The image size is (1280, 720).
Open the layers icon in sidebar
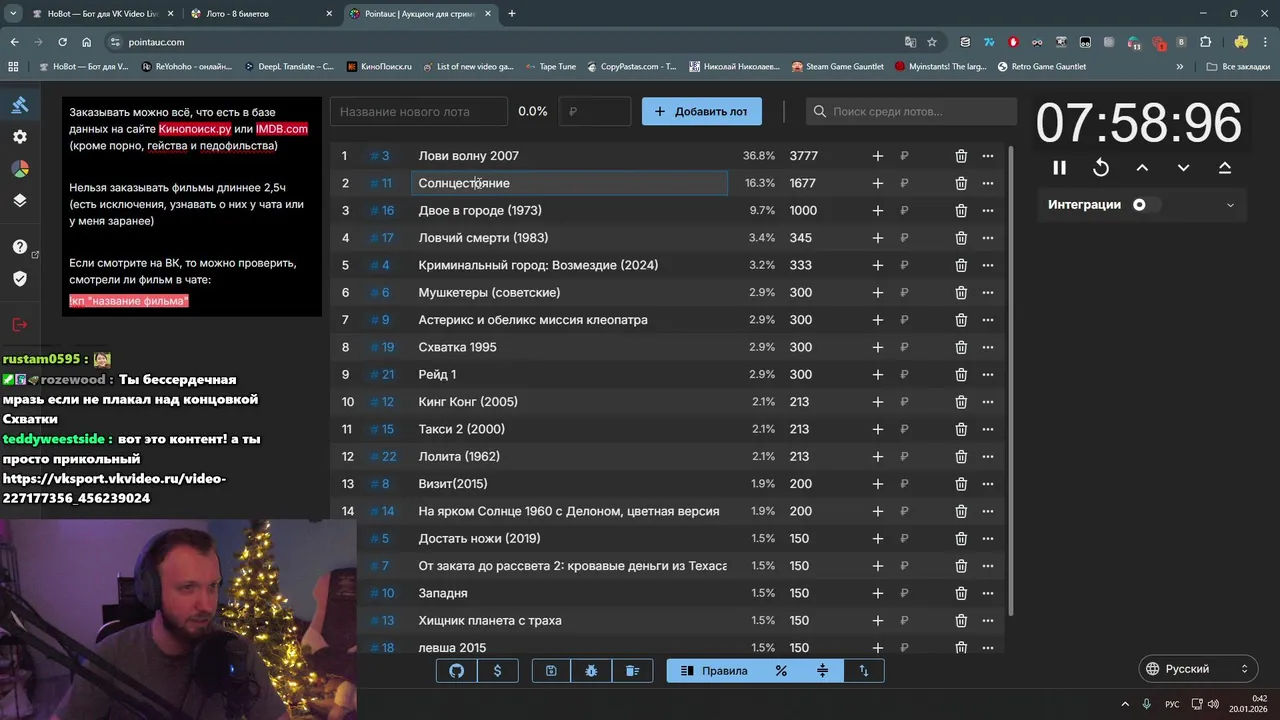[x=20, y=200]
